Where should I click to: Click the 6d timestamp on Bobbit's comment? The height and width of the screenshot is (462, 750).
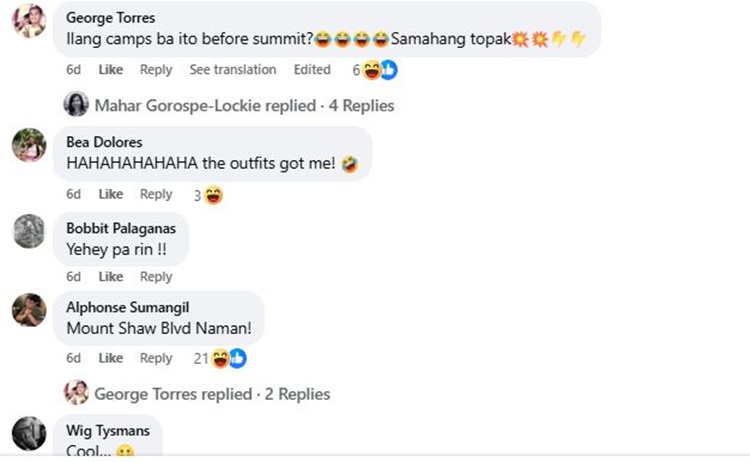tap(73, 276)
